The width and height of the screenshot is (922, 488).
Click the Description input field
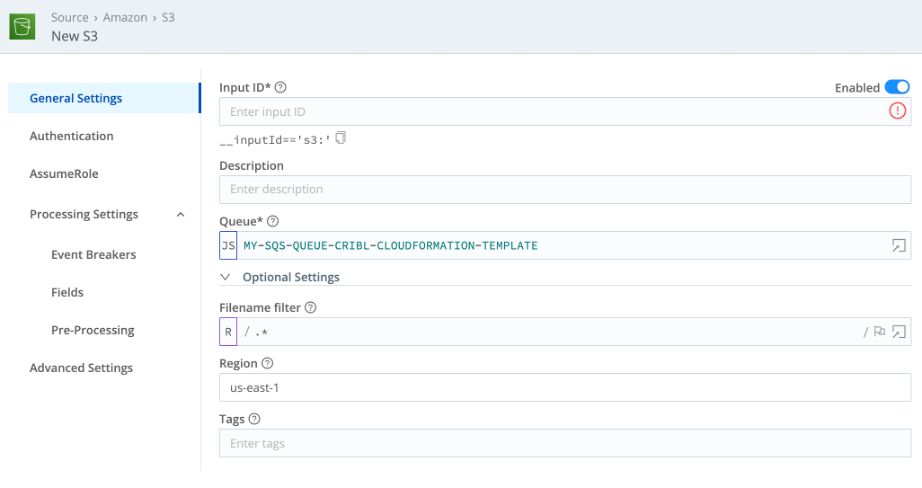point(564,189)
